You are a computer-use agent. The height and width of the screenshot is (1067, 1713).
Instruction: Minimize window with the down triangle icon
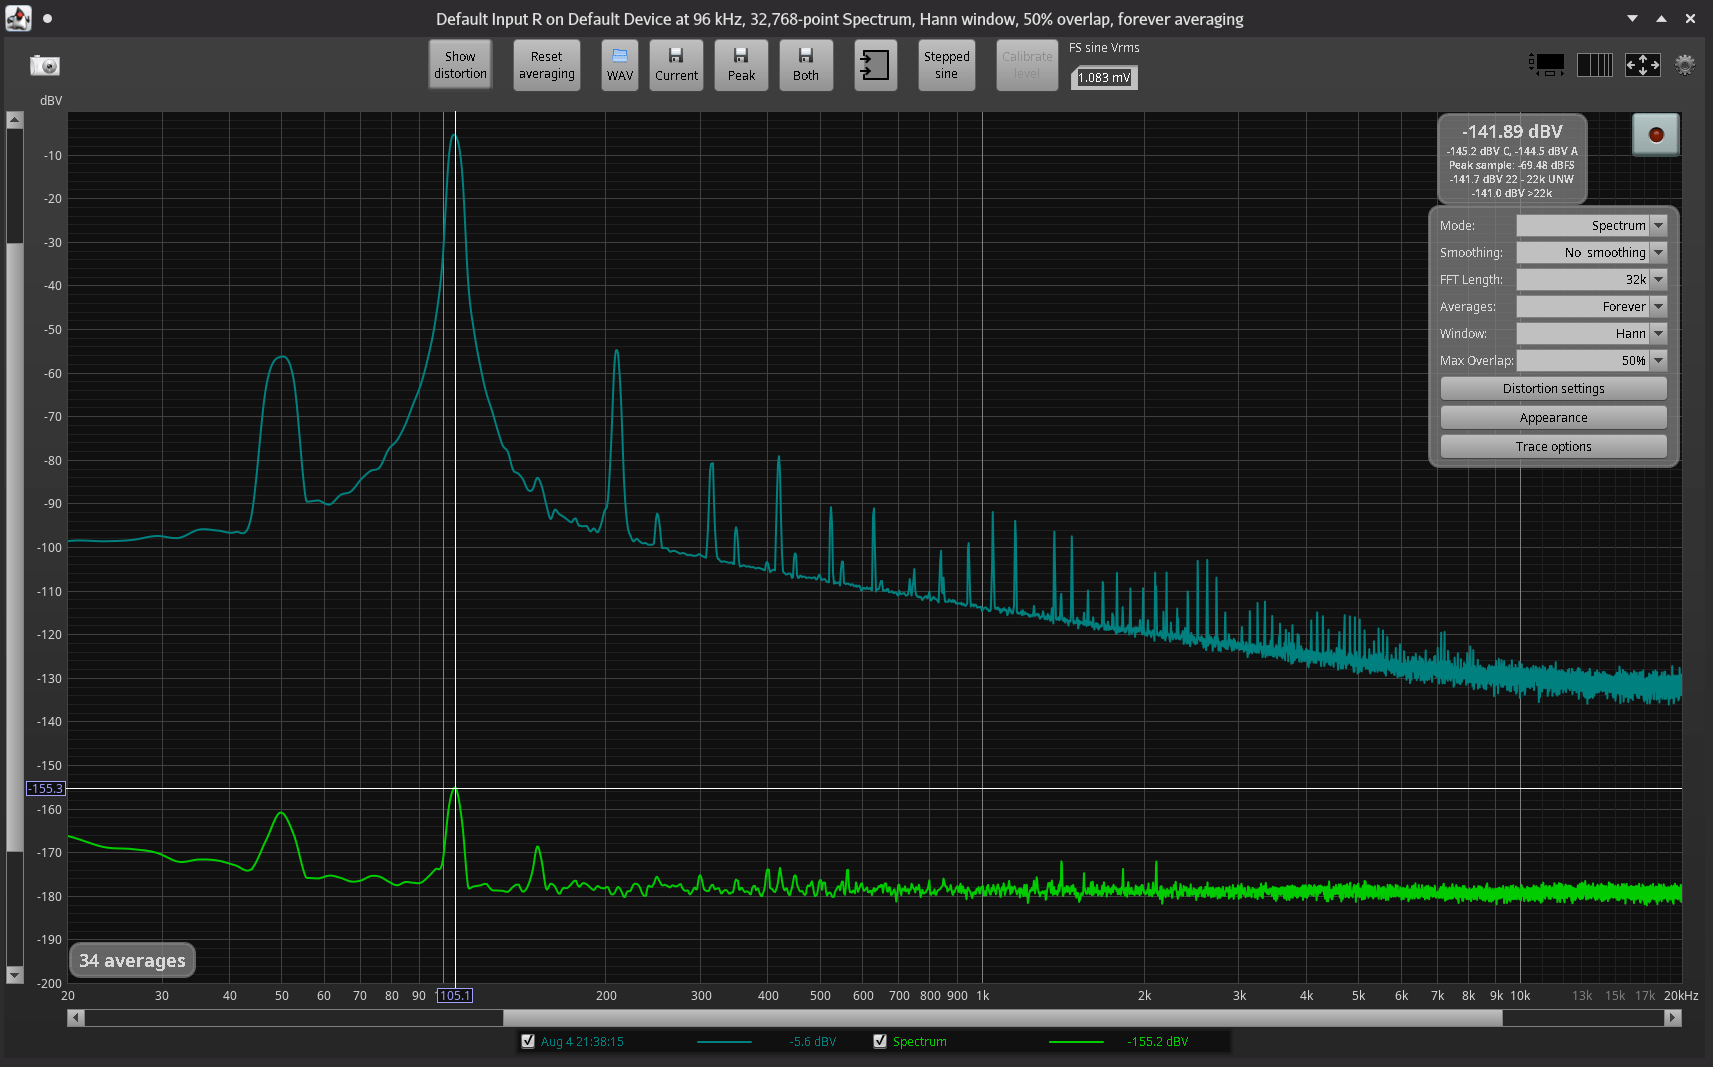tap(1632, 18)
